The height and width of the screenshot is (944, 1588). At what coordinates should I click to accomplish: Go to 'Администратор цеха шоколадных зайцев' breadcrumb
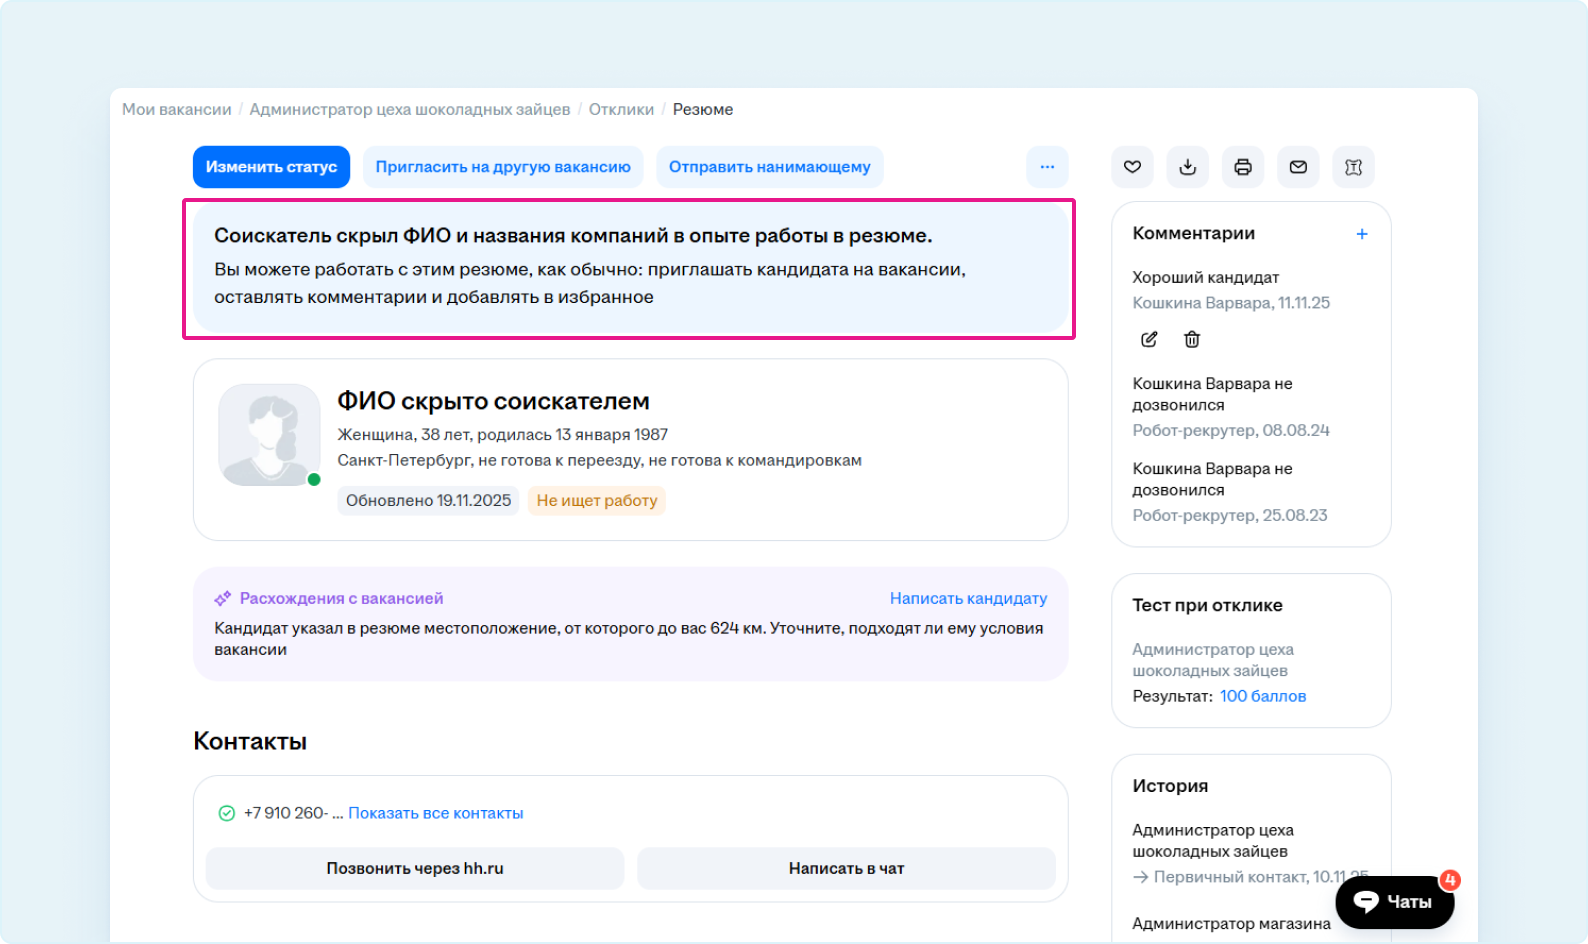[x=409, y=110]
